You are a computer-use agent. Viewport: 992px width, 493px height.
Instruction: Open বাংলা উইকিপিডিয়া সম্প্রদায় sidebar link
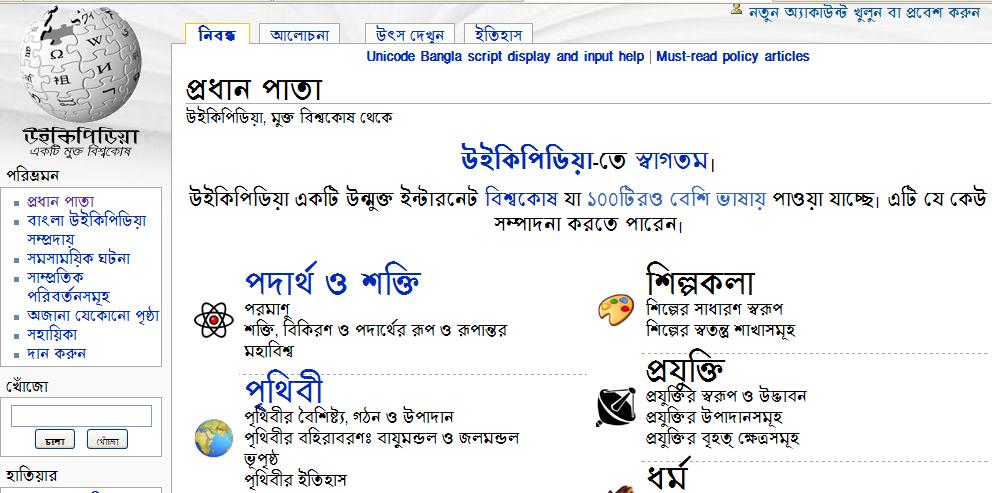click(86, 230)
